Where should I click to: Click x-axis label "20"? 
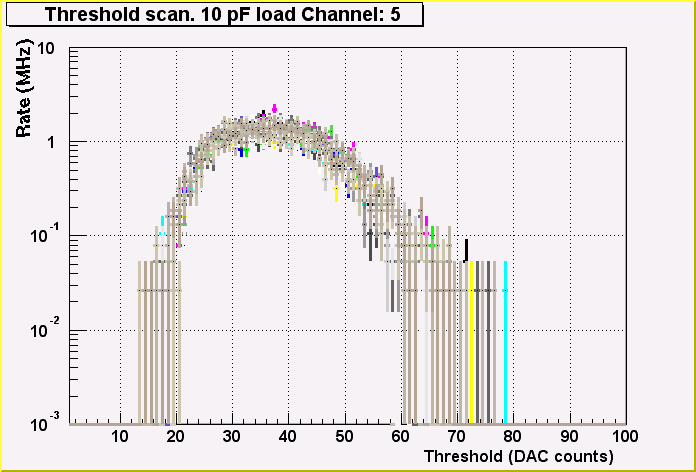tap(176, 436)
